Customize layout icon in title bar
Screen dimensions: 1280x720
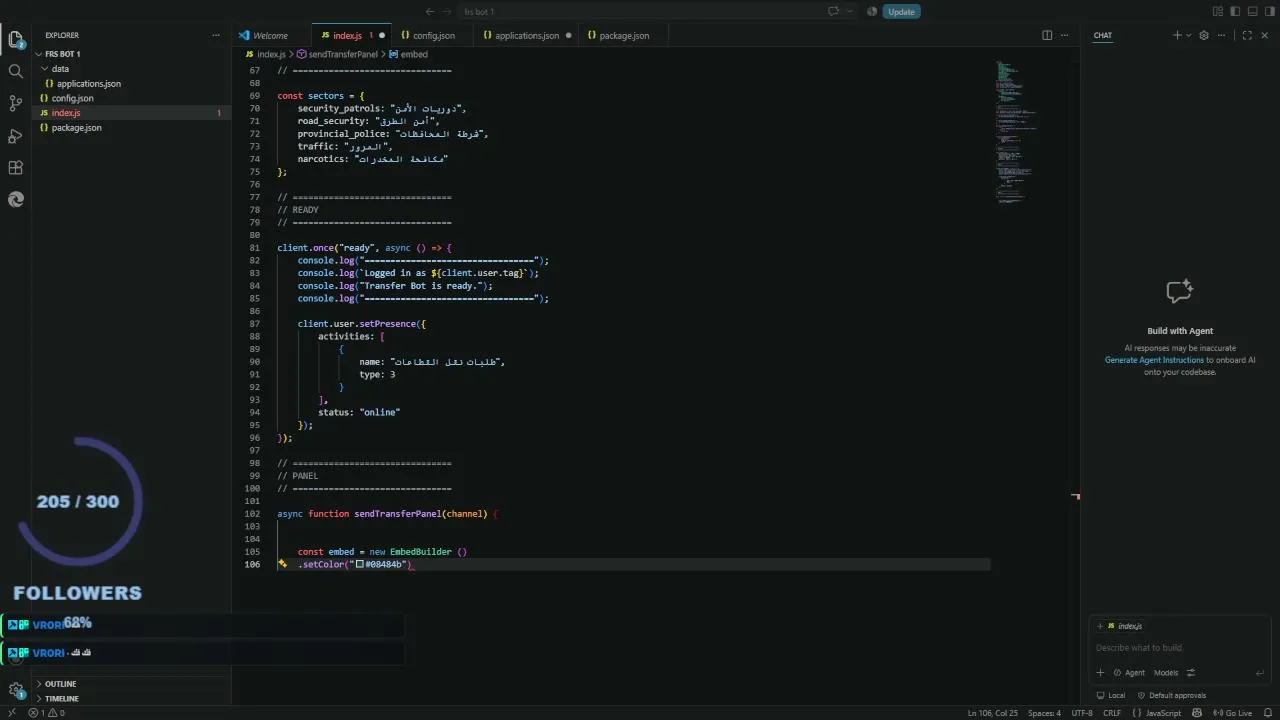click(x=1218, y=12)
